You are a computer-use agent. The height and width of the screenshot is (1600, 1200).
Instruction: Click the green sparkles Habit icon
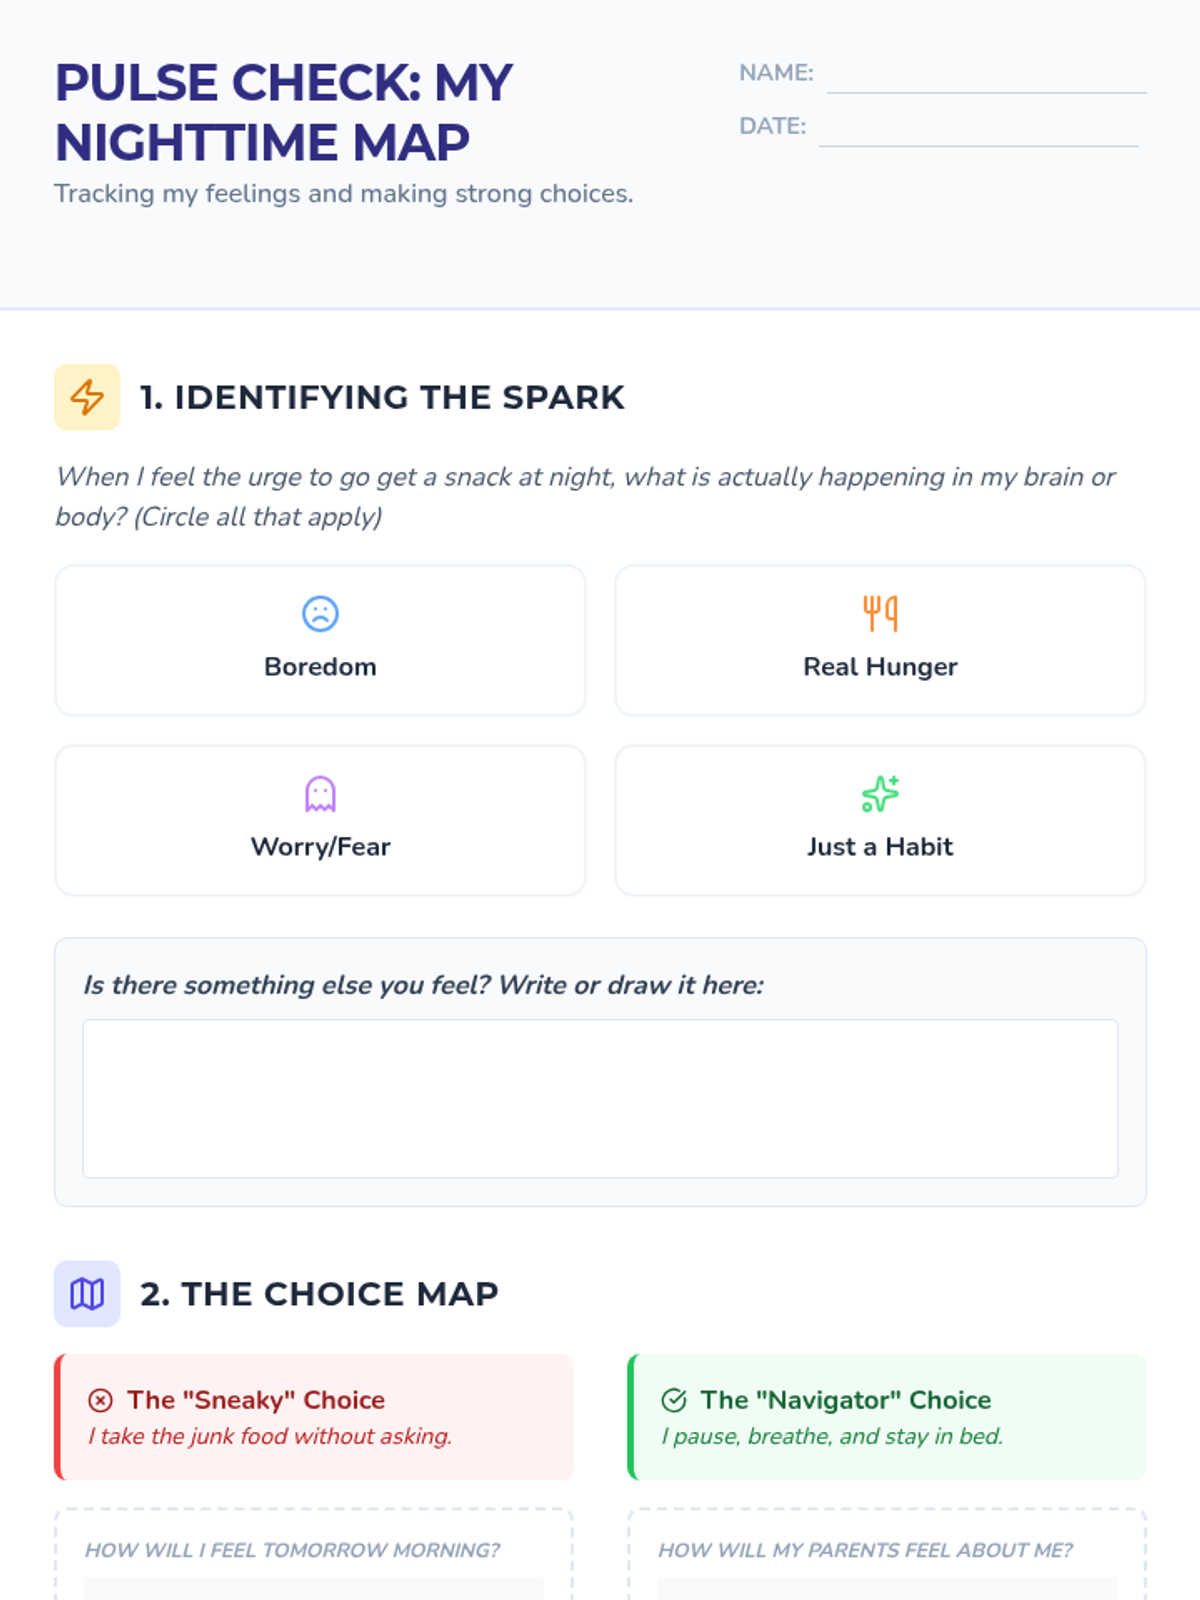click(x=880, y=794)
